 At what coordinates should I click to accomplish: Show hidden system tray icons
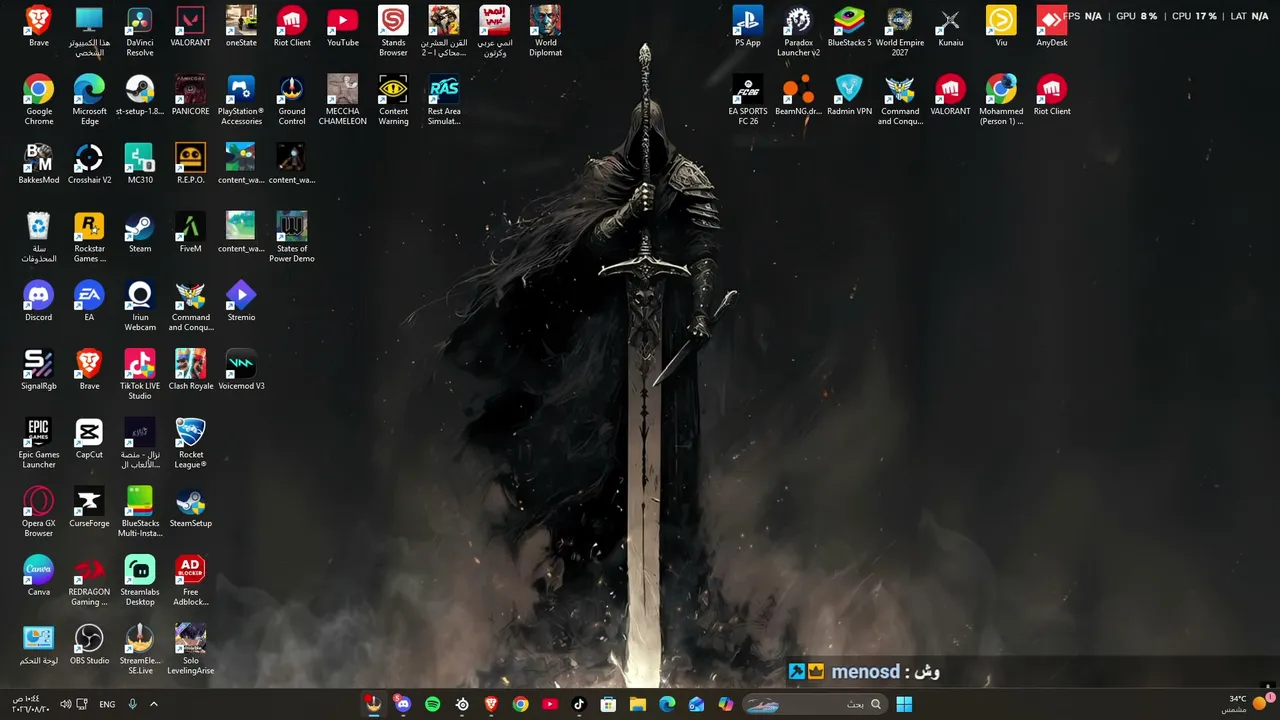tap(154, 704)
